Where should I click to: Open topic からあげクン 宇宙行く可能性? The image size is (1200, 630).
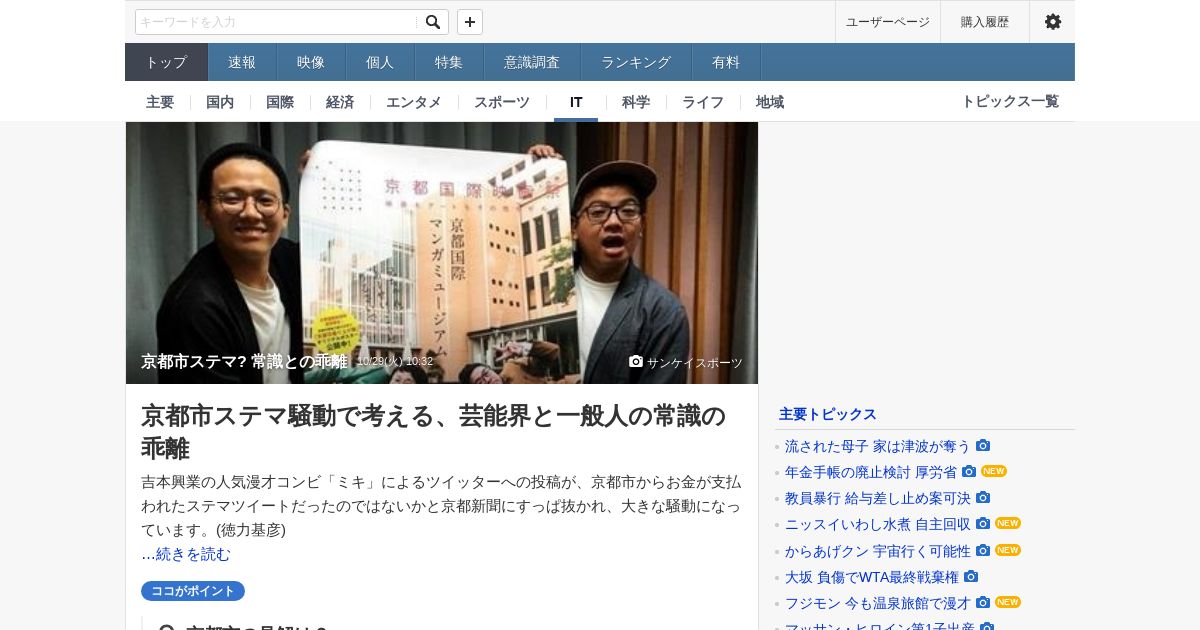[878, 551]
